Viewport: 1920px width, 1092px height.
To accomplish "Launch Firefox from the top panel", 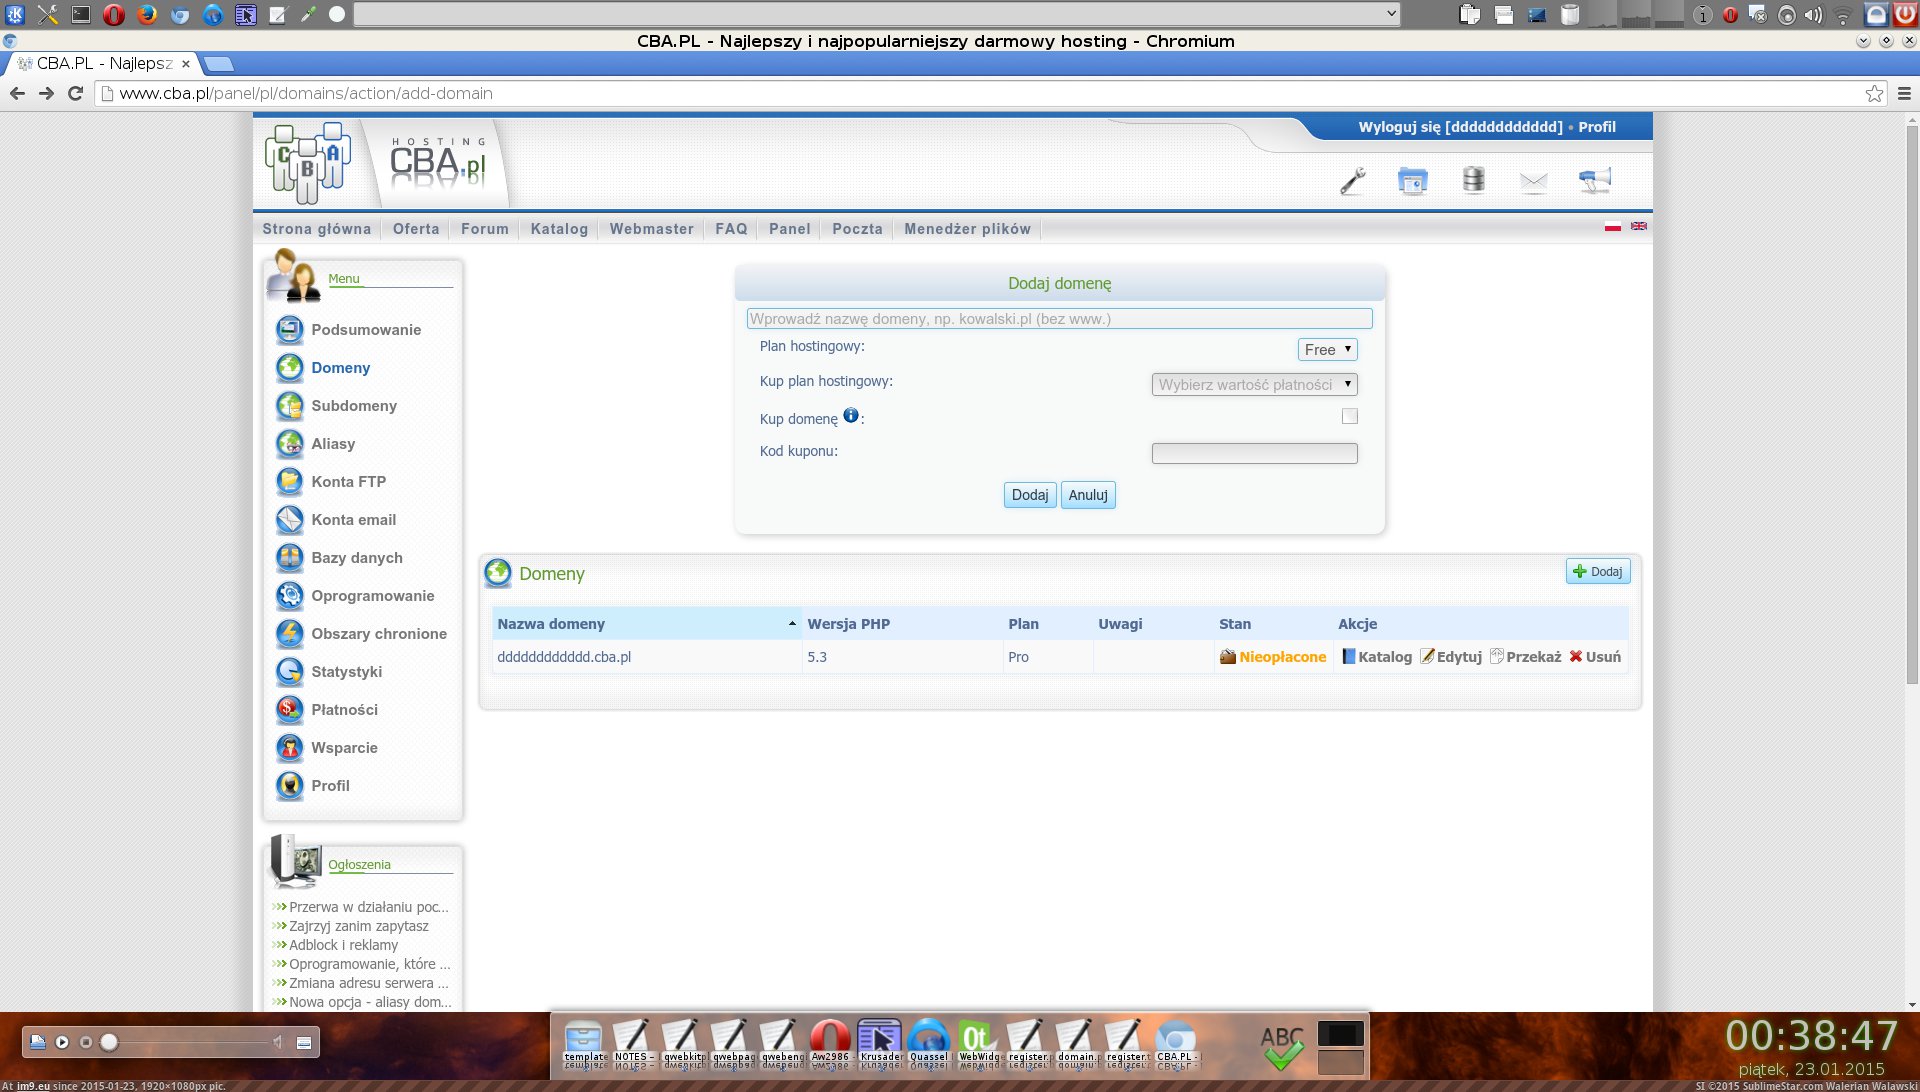I will [147, 14].
